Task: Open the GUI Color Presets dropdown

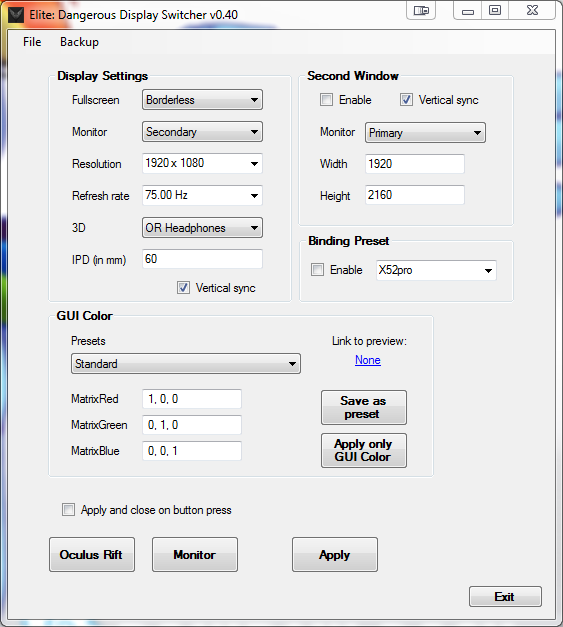Action: 186,363
